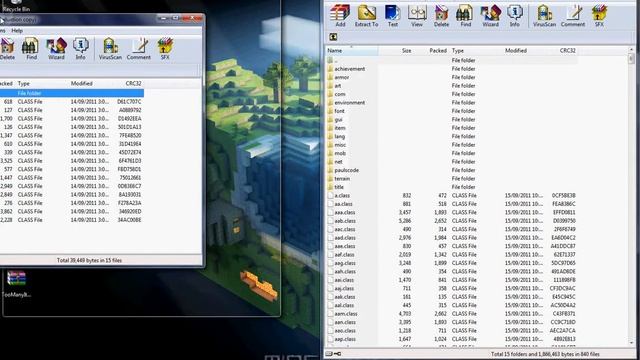This screenshot has width=640, height=360.
Task: Sort by CRC32 column in left window
Action: click(x=133, y=83)
